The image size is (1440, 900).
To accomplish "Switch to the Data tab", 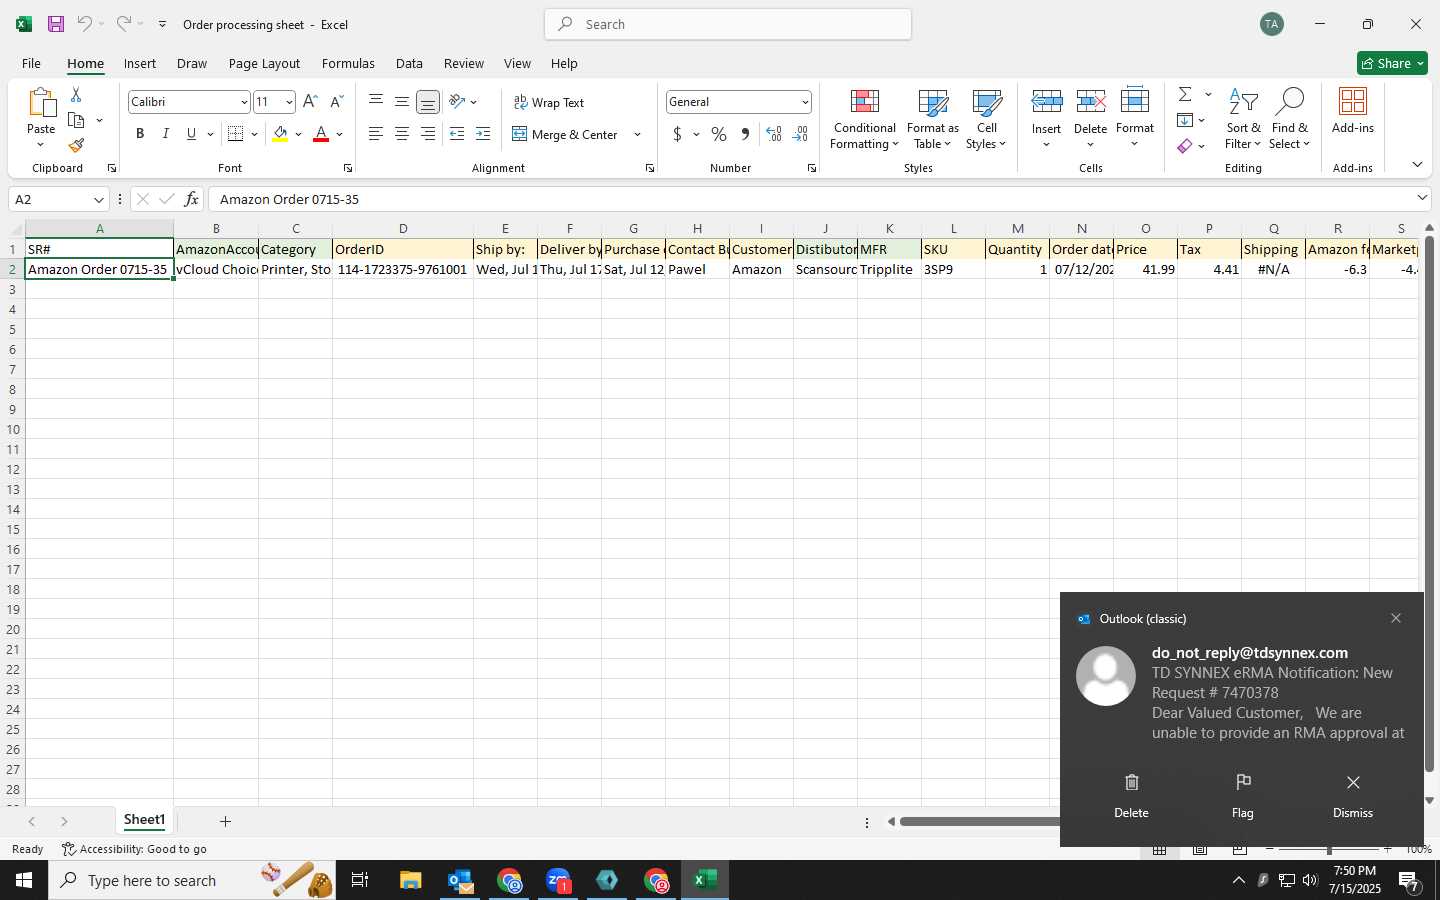I will pyautogui.click(x=409, y=63).
